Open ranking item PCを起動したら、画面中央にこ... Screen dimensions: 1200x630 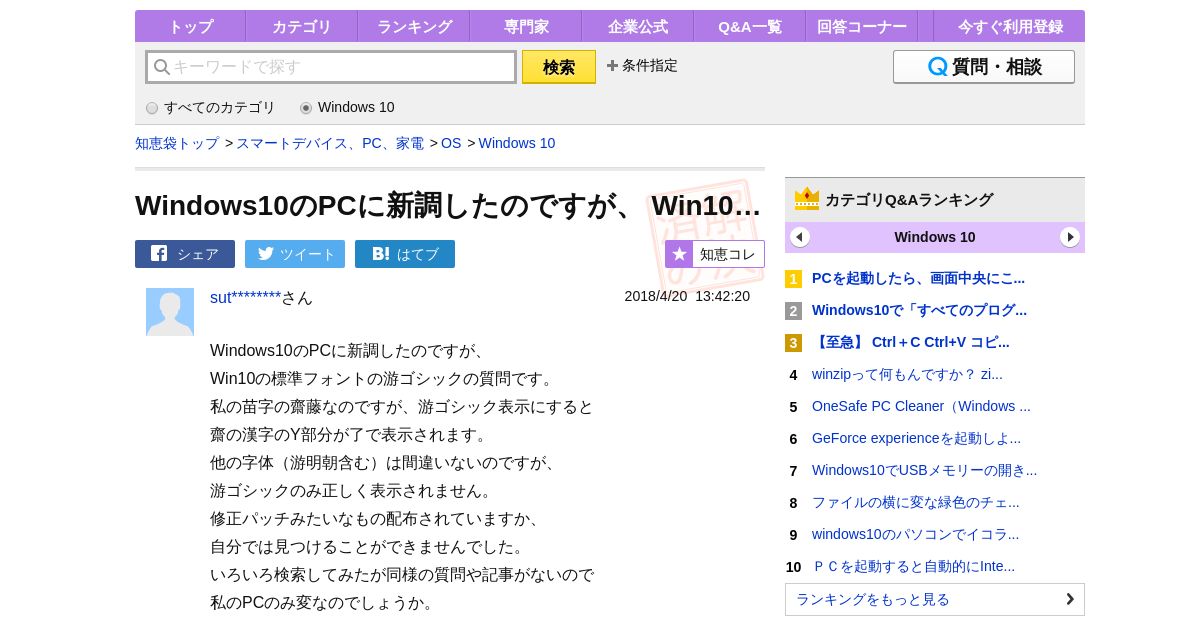[x=918, y=278]
